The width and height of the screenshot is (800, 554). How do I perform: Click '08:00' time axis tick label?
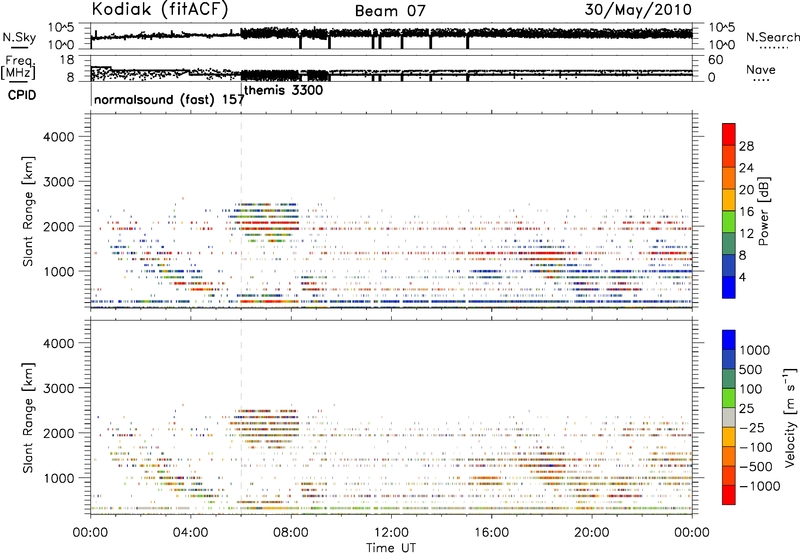[x=291, y=533]
